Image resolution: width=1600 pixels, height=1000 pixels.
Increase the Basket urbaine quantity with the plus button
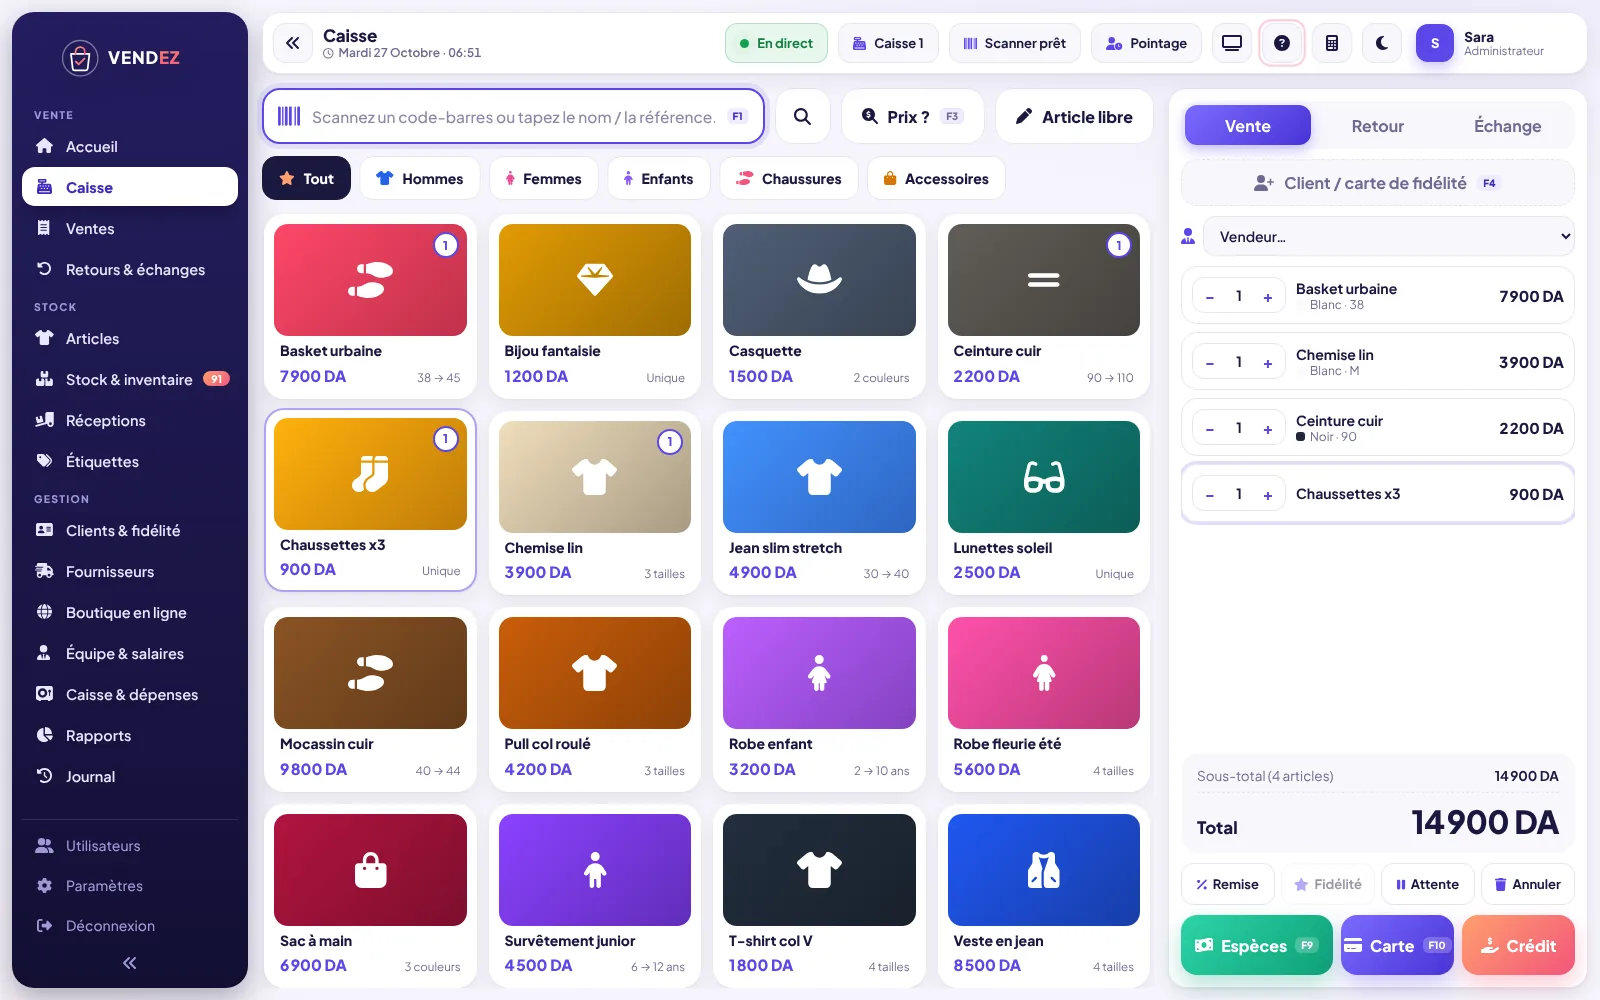coord(1267,297)
